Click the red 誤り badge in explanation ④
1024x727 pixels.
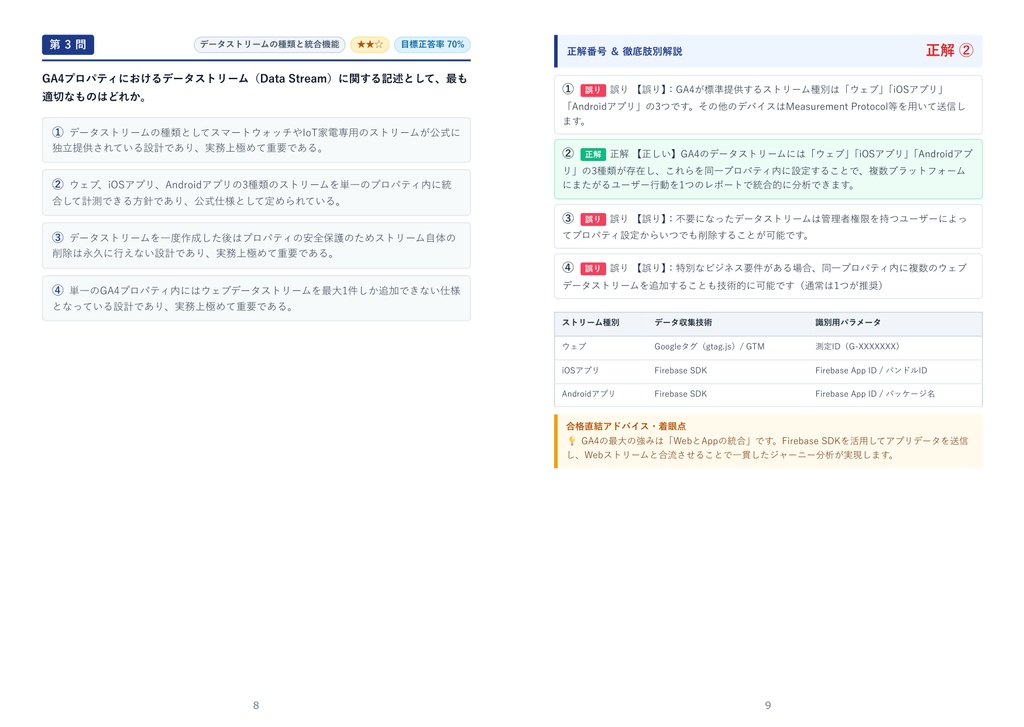pos(592,268)
